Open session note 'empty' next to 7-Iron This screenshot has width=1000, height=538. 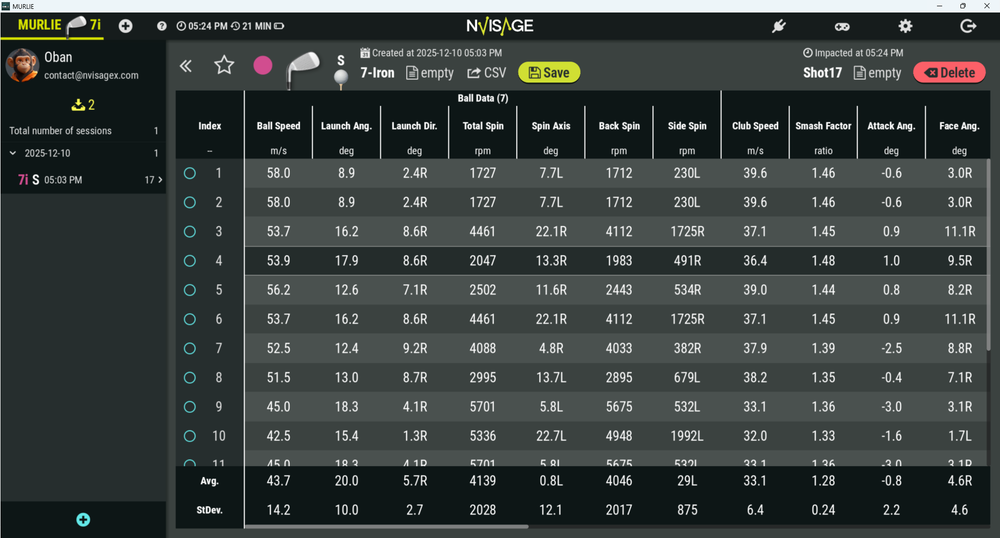(430, 73)
